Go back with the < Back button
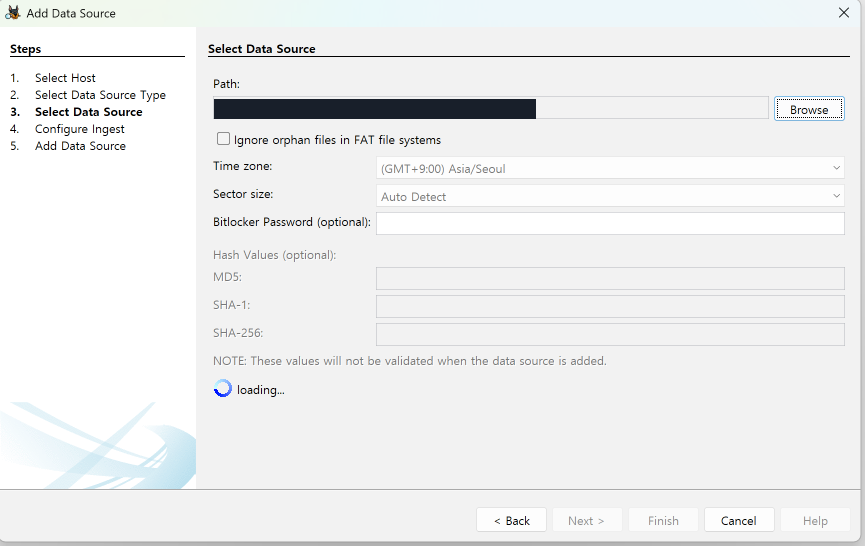 click(x=511, y=520)
